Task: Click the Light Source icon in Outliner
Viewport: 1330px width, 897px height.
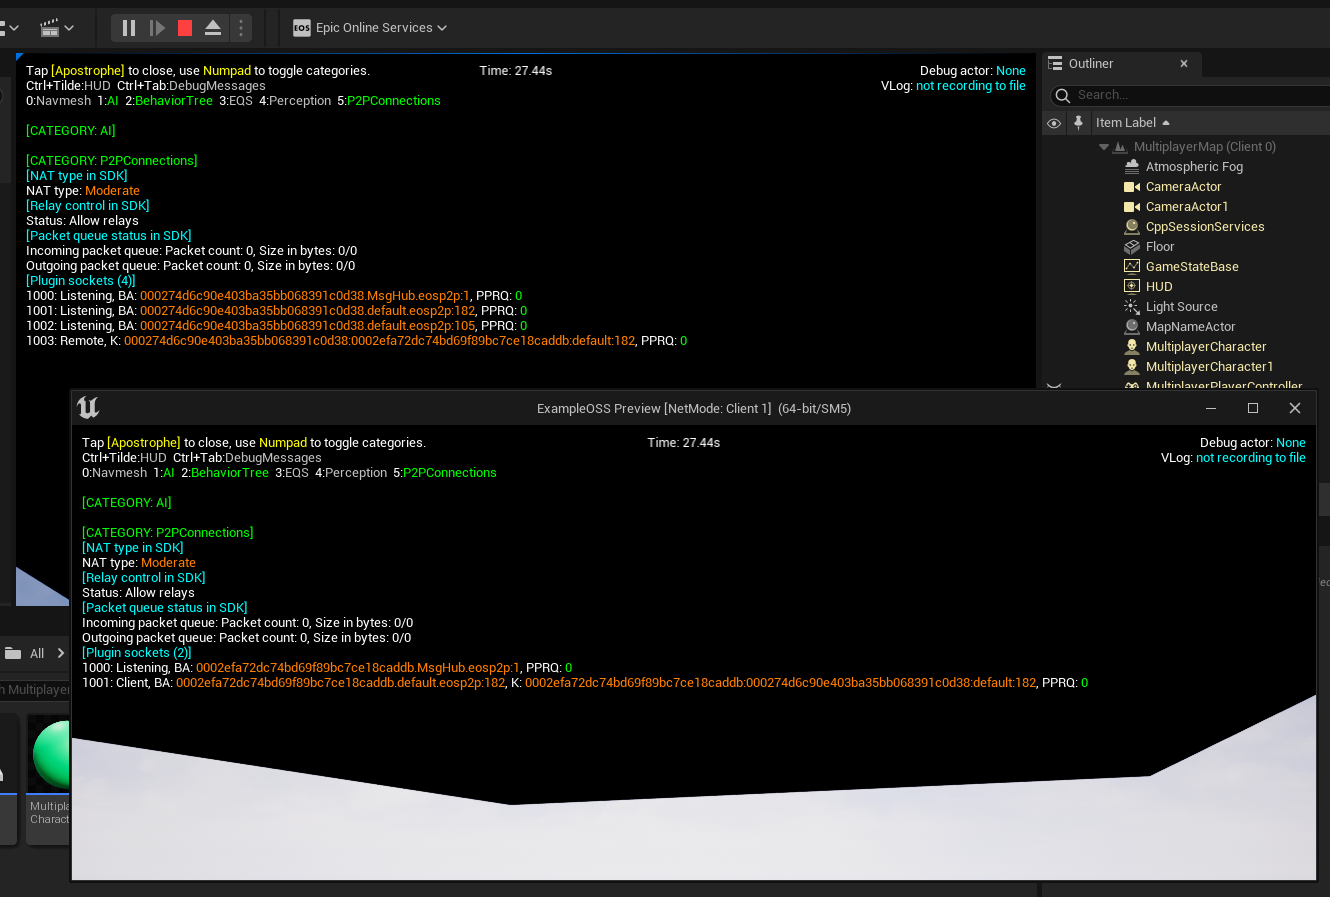Action: pos(1129,306)
